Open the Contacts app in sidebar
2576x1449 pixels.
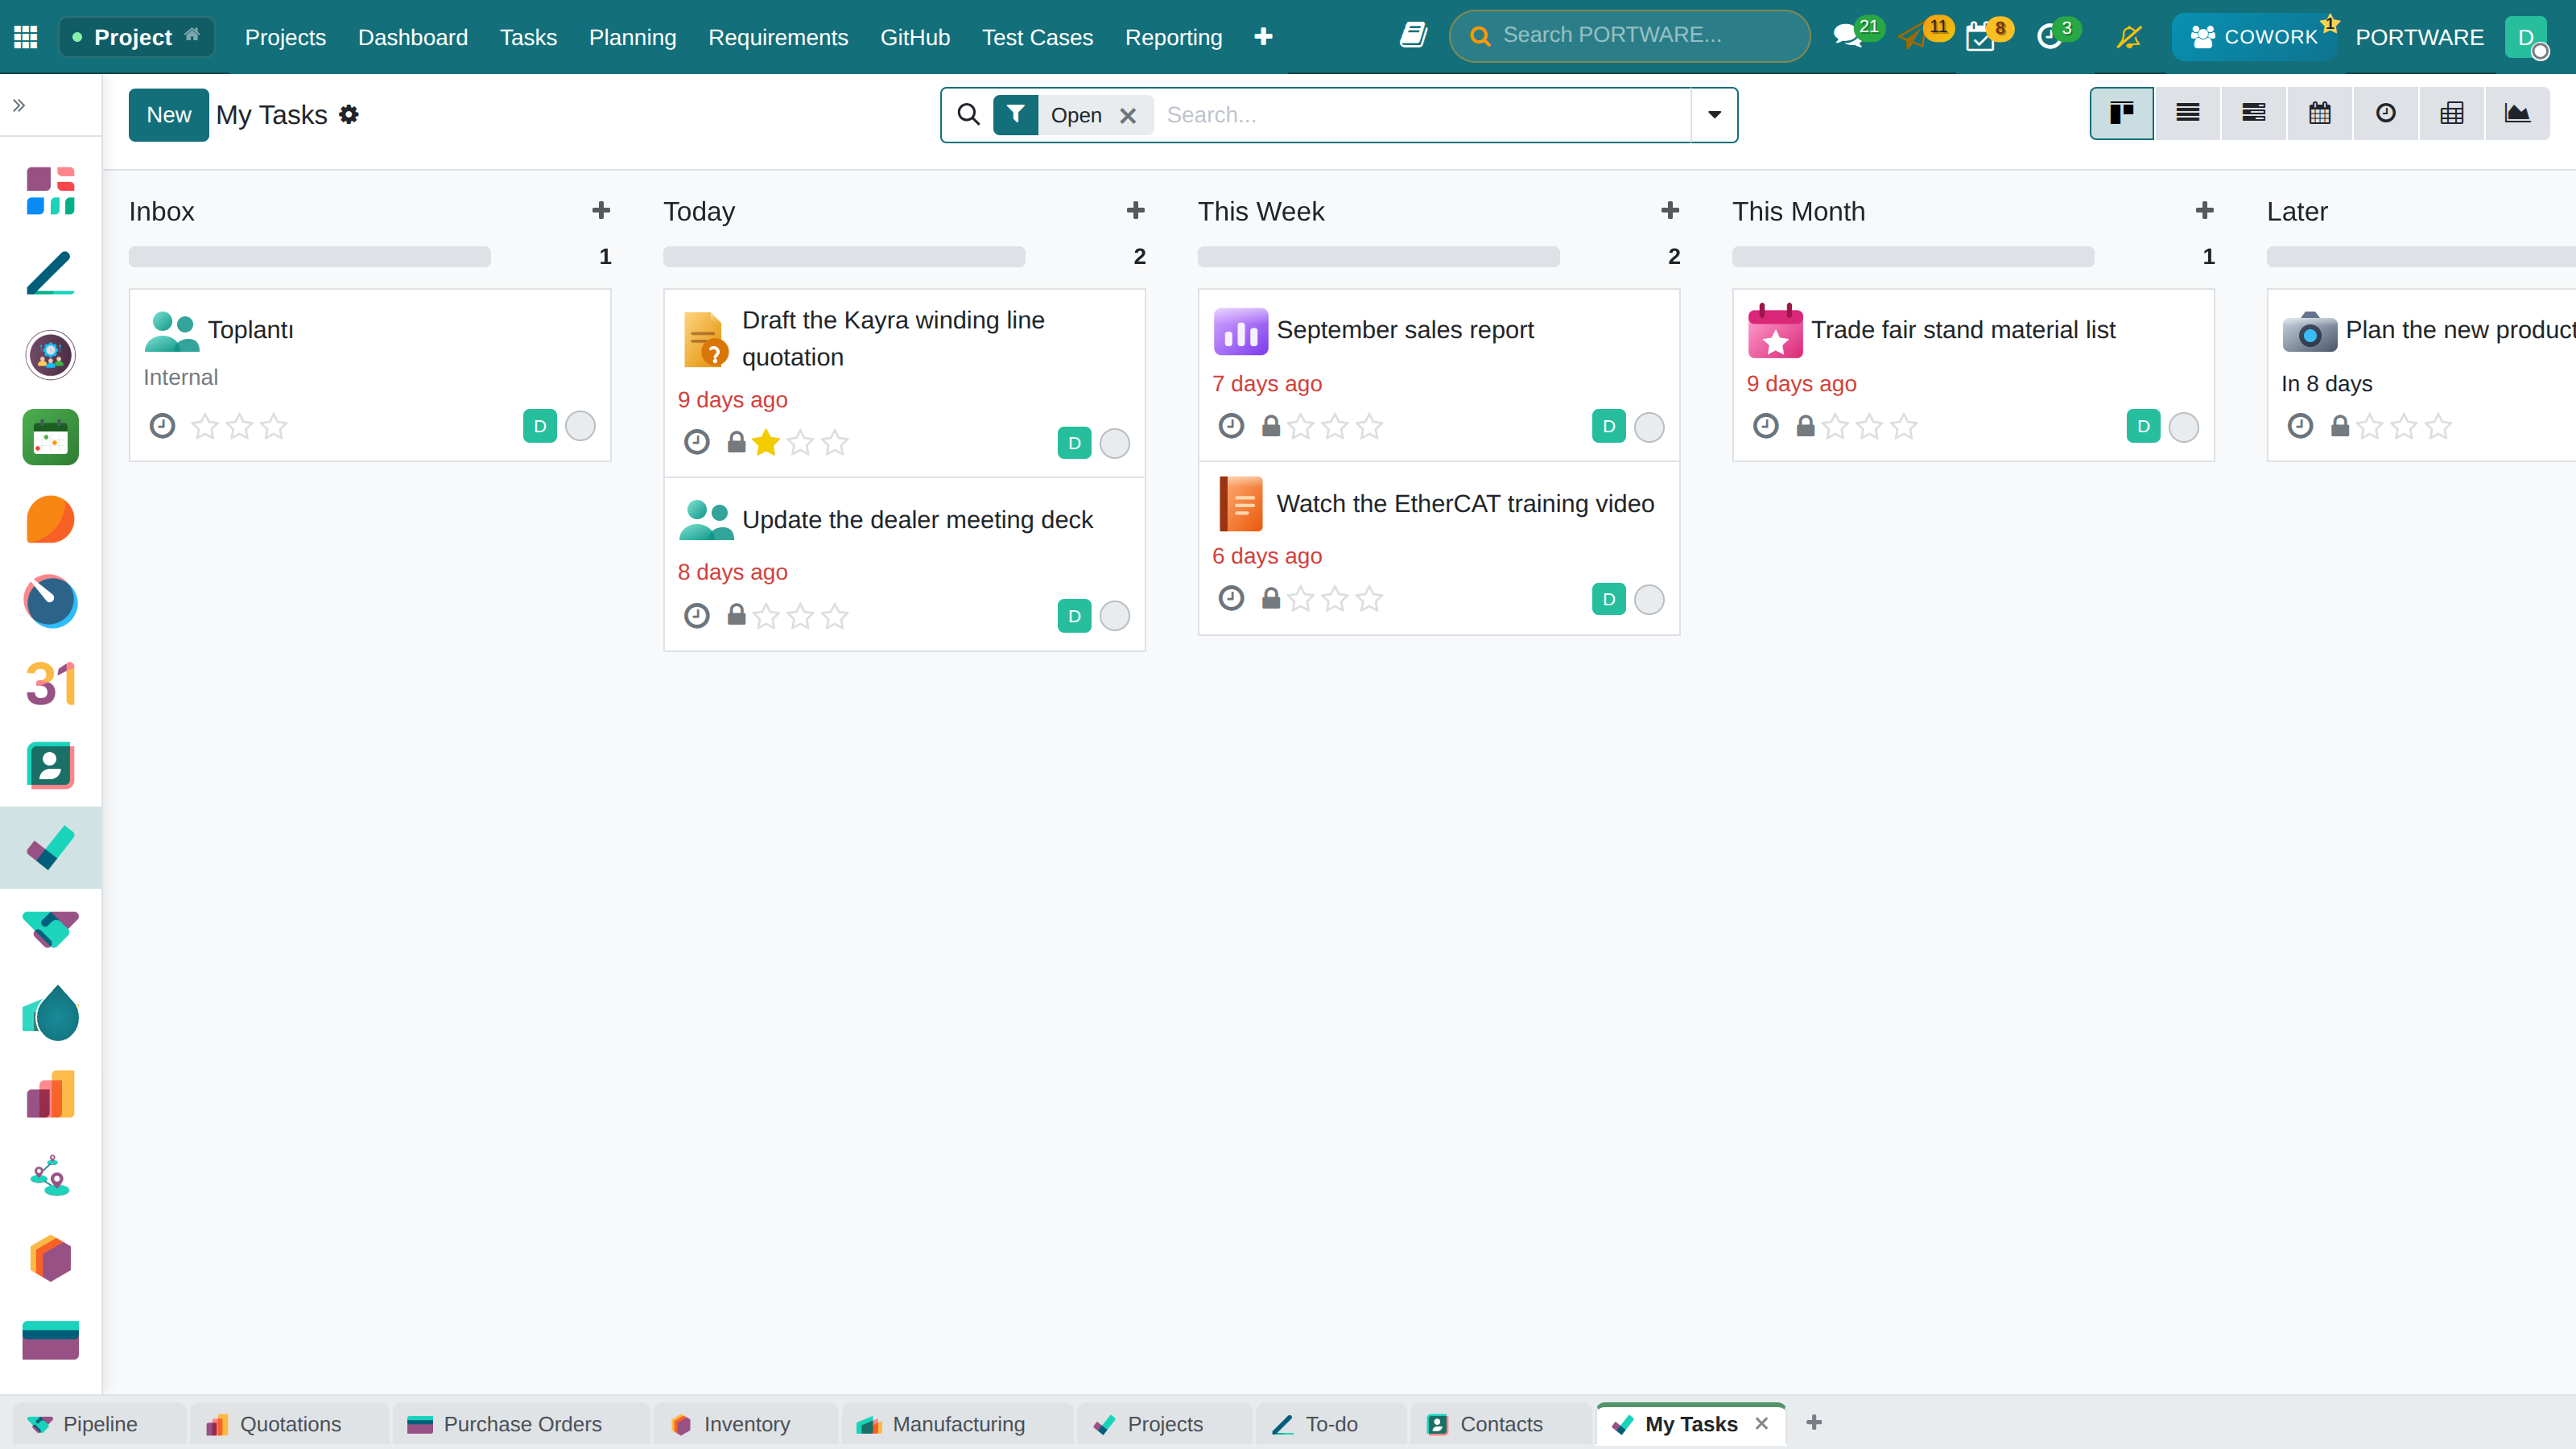pos(50,766)
